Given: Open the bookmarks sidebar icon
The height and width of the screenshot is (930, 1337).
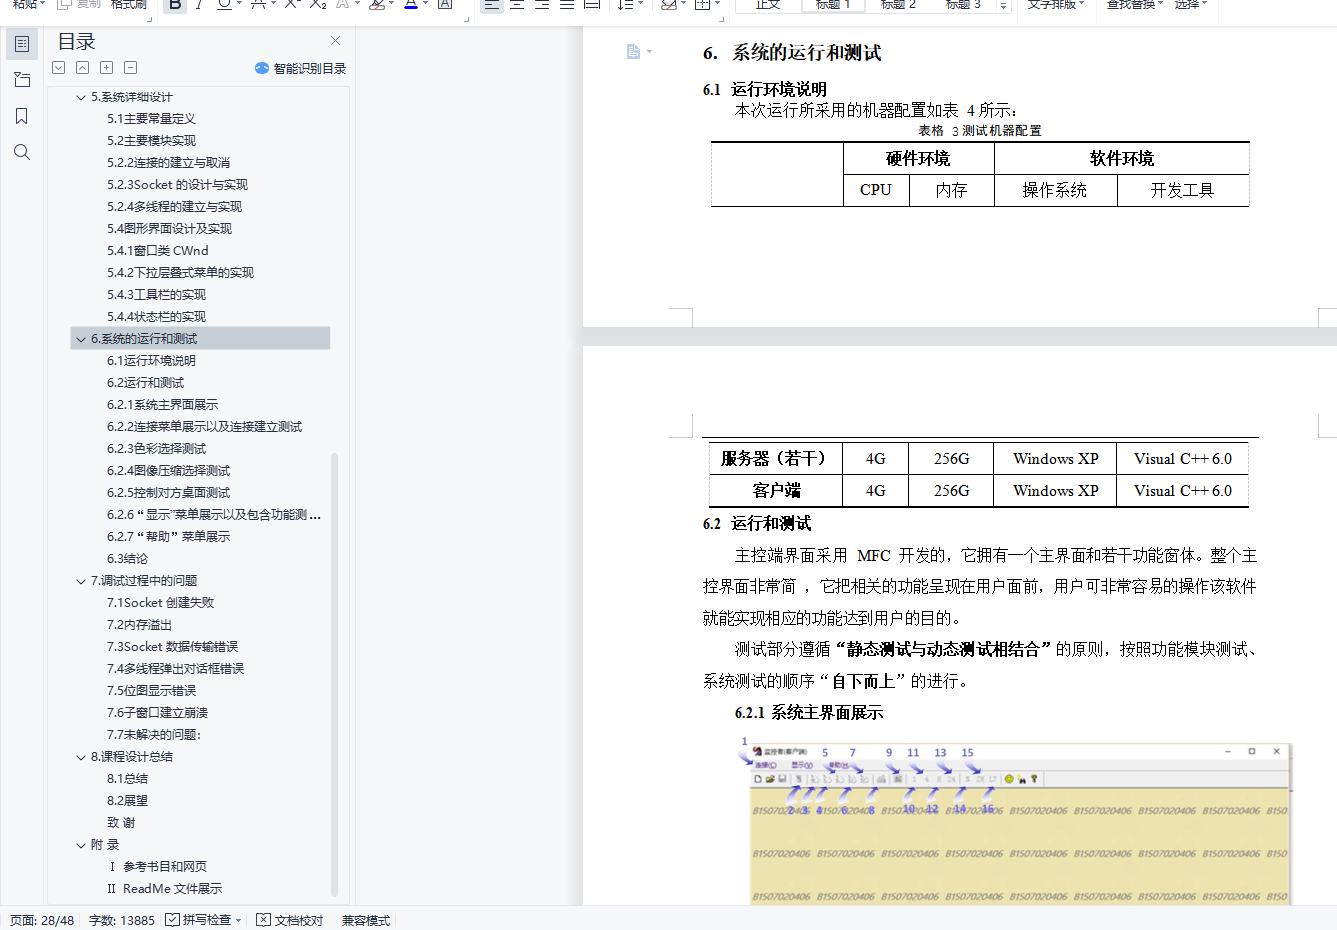Looking at the screenshot, I should pyautogui.click(x=22, y=116).
